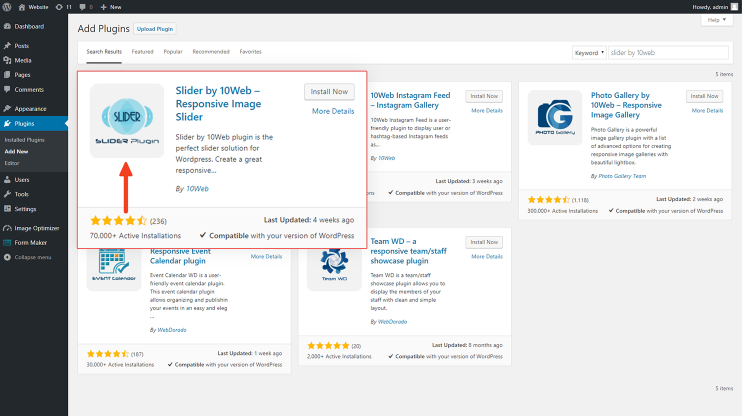Open WebDorado author link on Team WD card
This screenshot has width=742, height=416.
point(393,322)
